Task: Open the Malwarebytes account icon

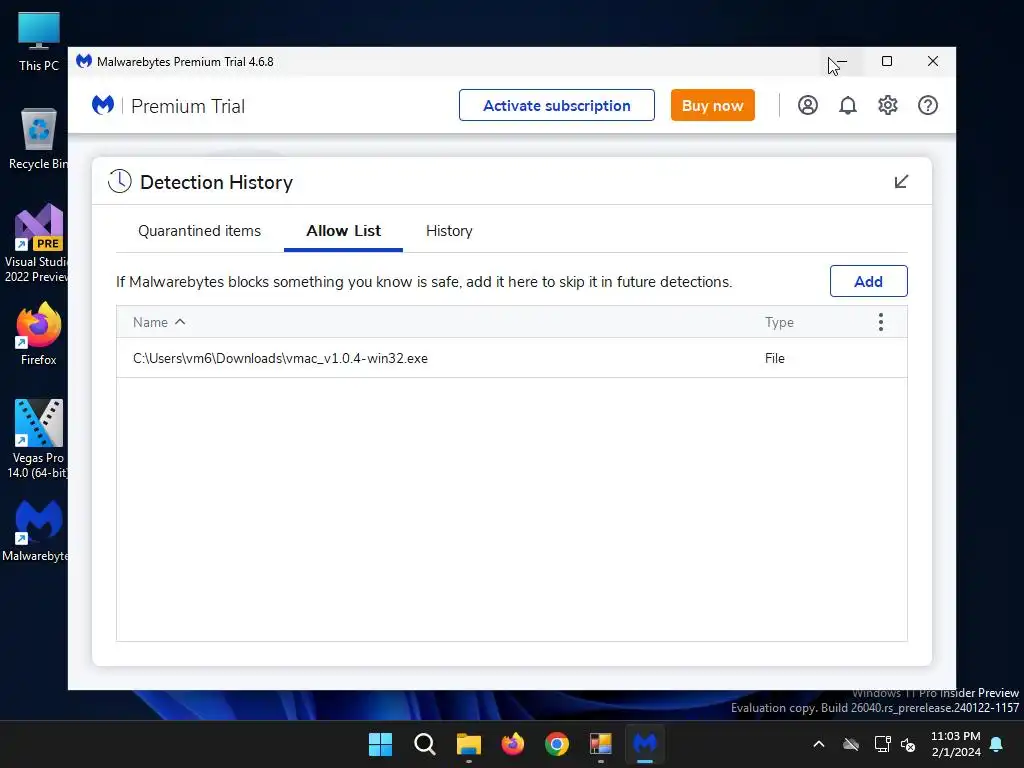Action: tap(808, 105)
